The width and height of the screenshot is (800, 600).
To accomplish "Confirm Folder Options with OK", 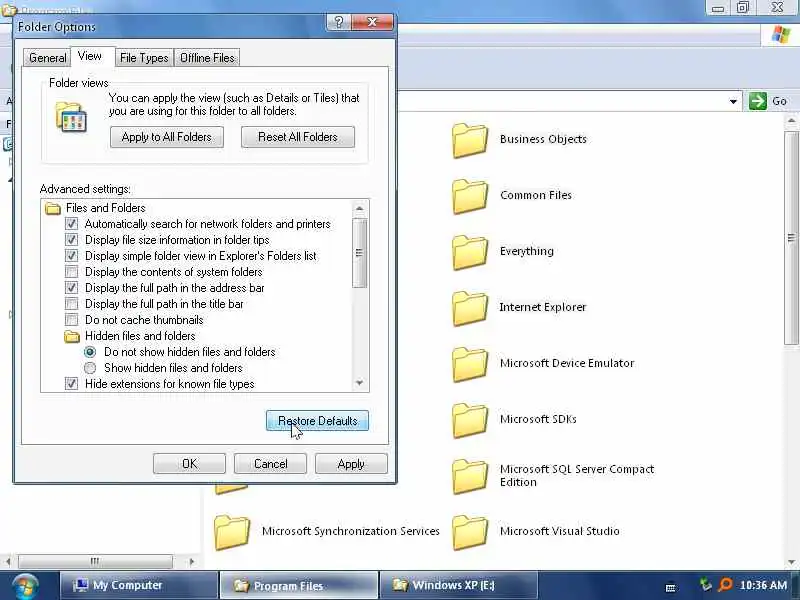I will pos(189,464).
